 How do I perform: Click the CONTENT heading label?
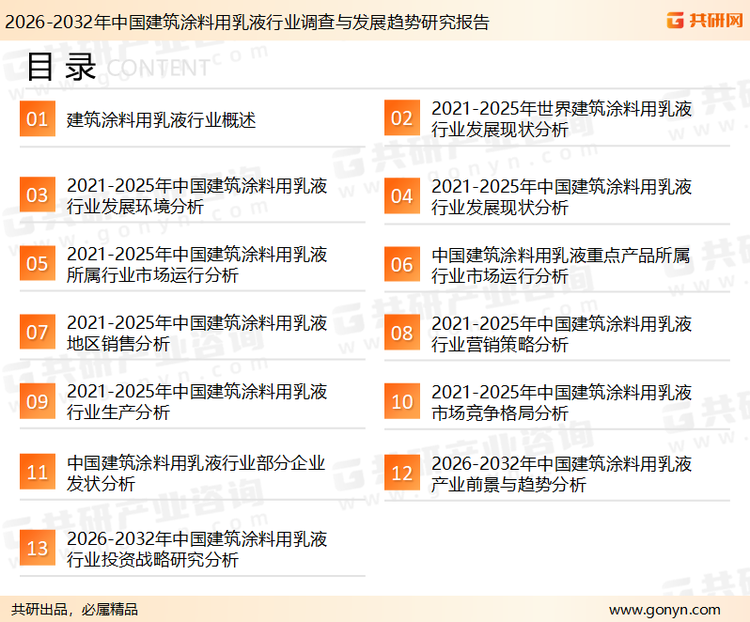click(x=158, y=68)
